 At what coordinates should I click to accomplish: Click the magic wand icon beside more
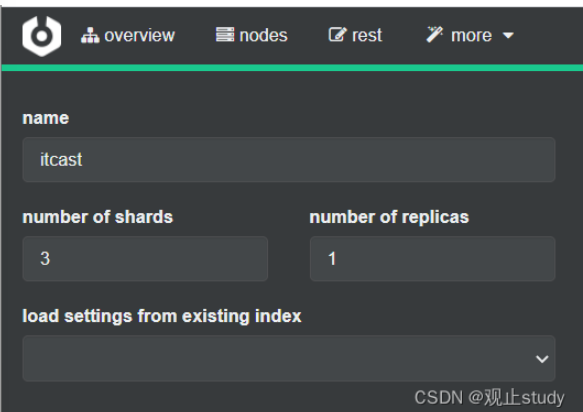(435, 35)
